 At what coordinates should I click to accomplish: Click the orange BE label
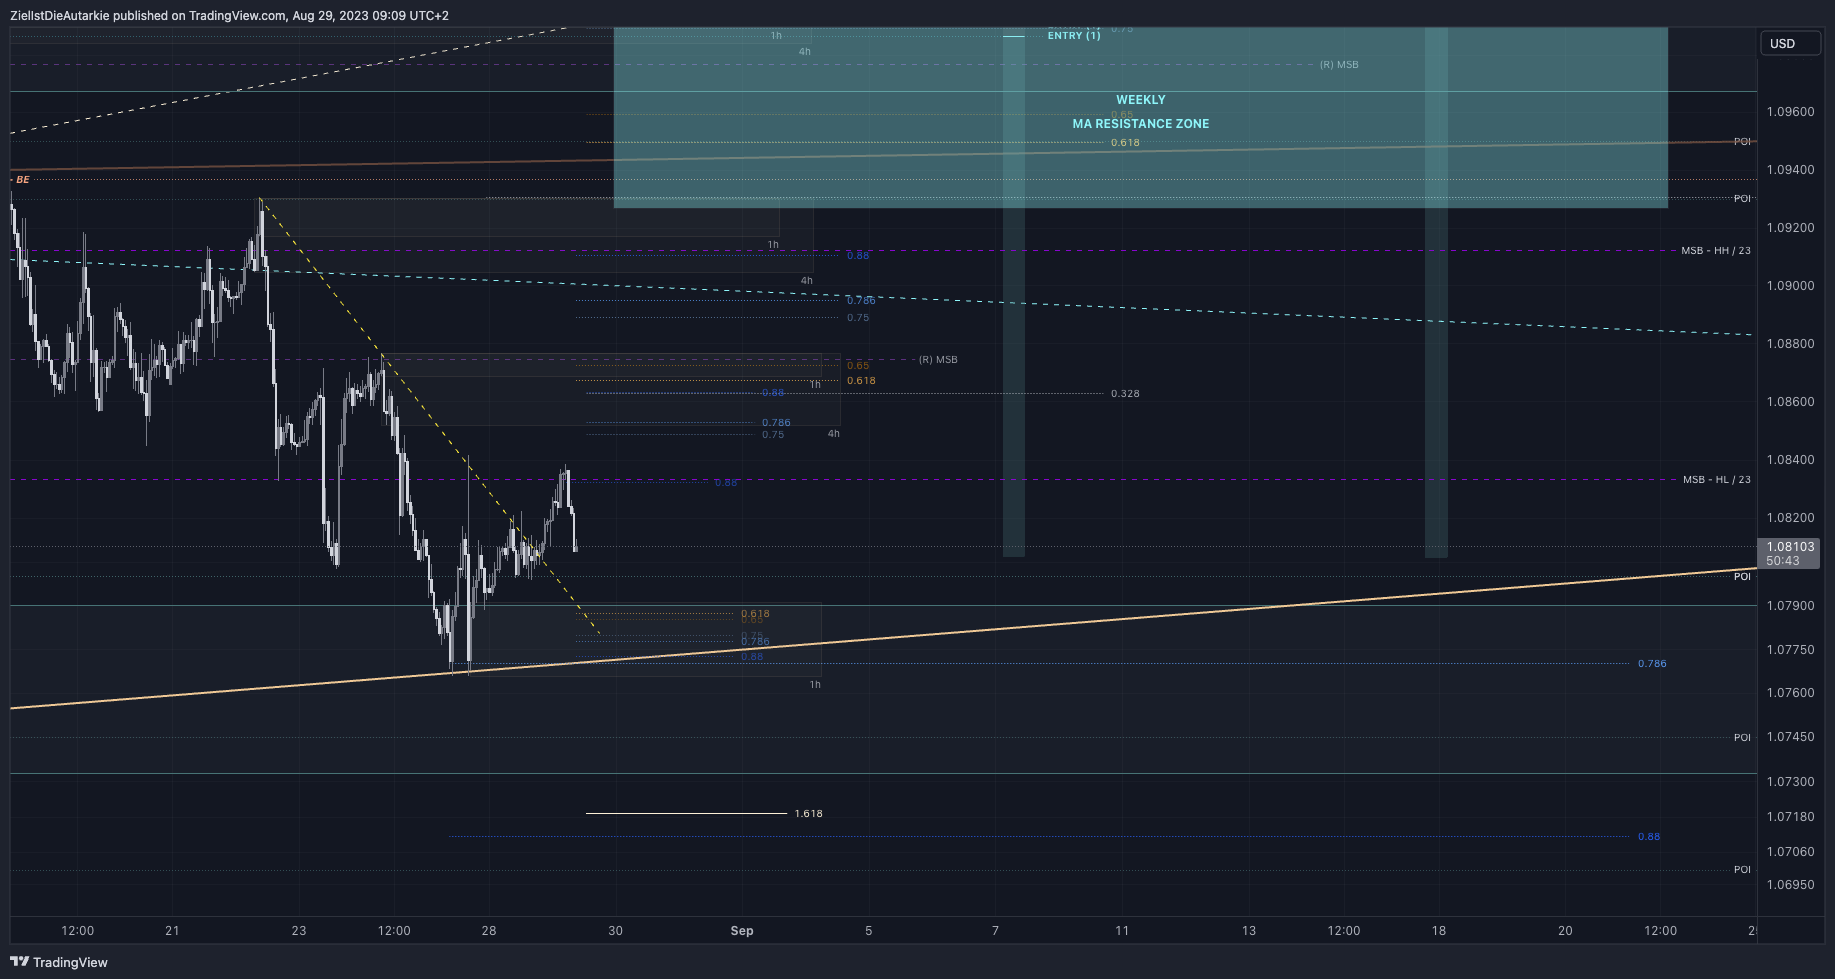(23, 180)
